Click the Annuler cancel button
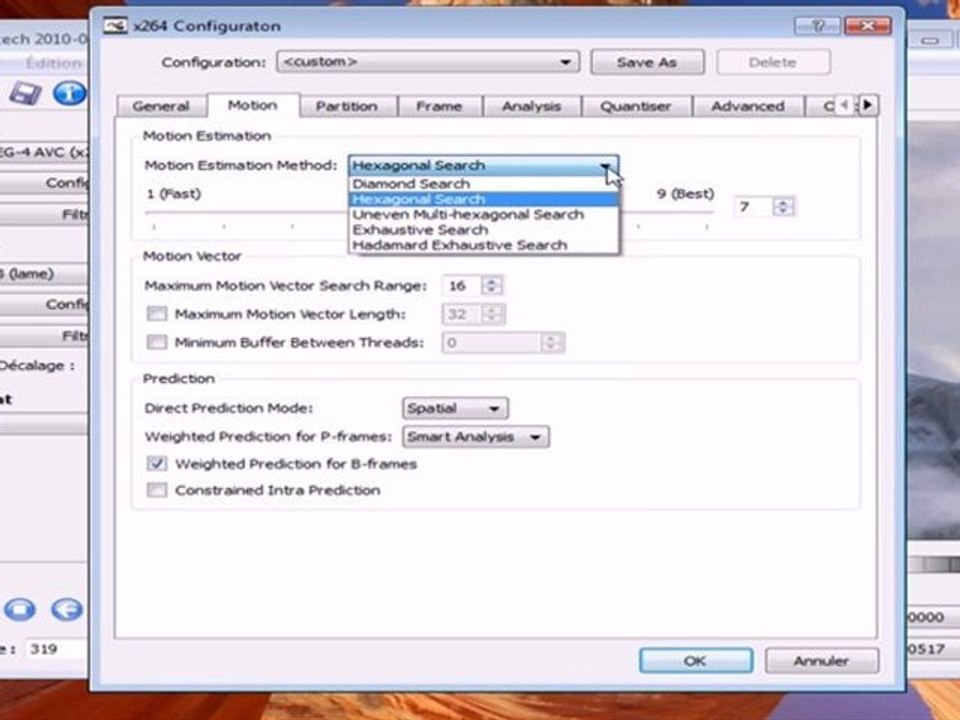The image size is (960, 720). pyautogui.click(x=822, y=661)
